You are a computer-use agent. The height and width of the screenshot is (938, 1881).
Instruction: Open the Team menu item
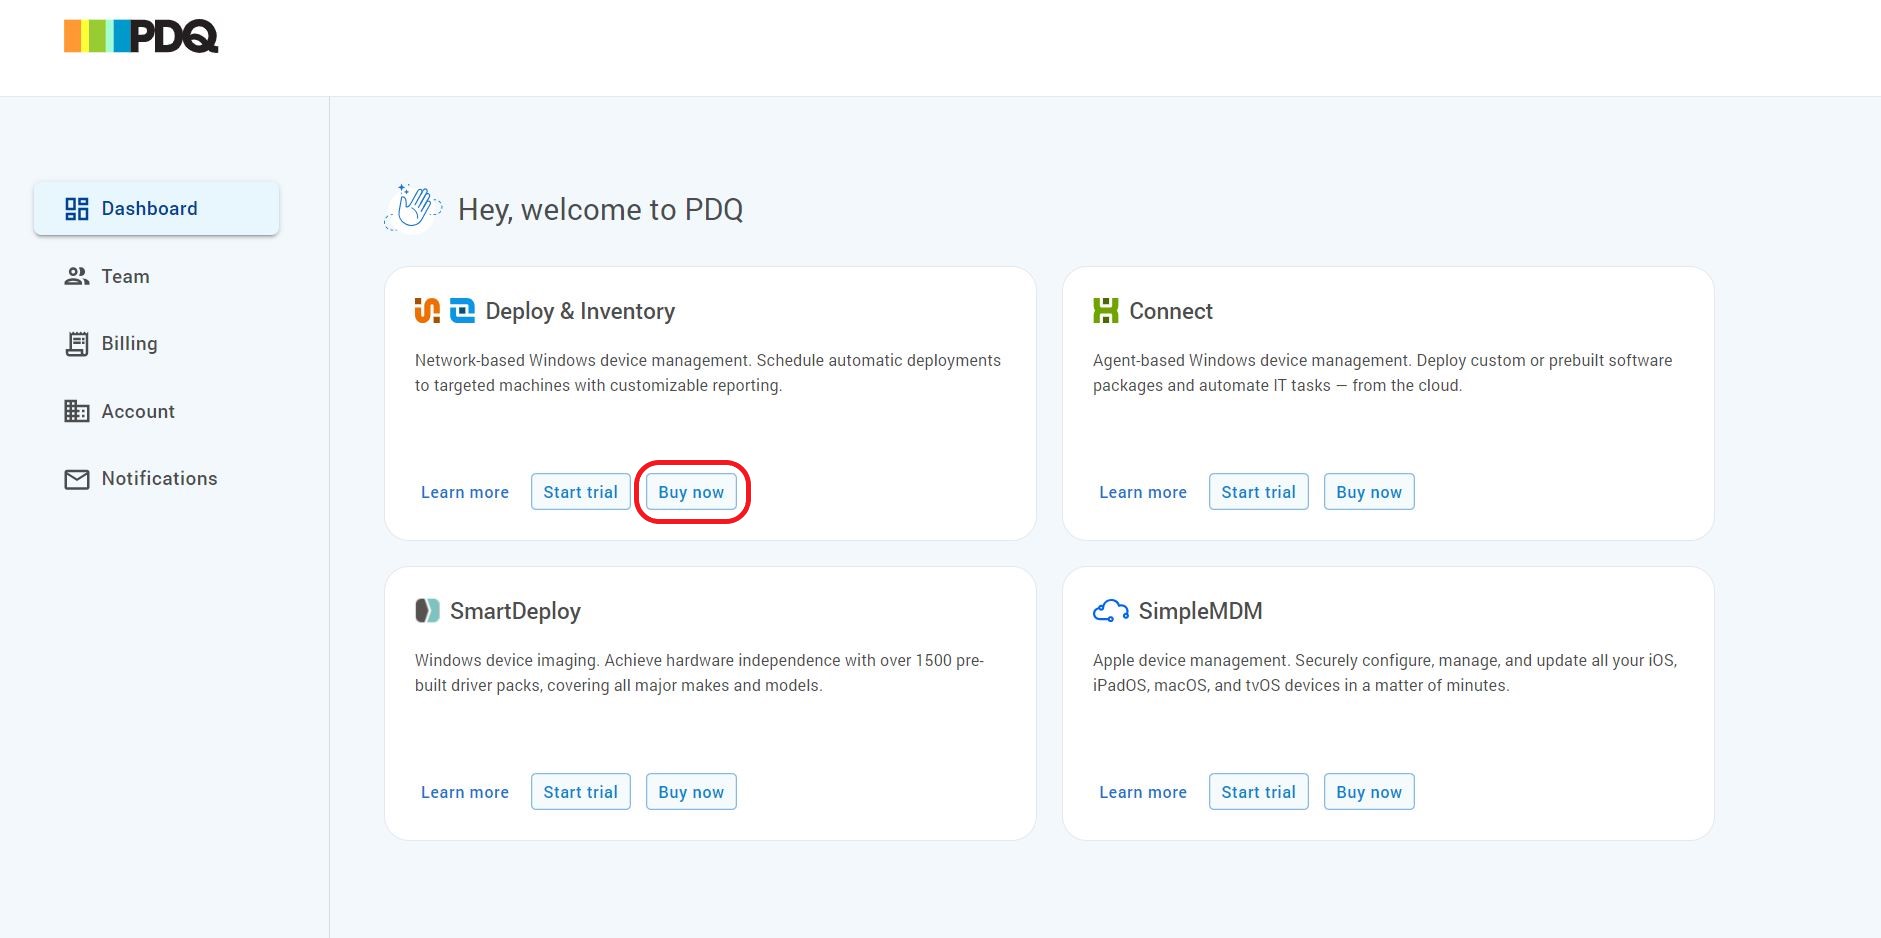coord(125,277)
